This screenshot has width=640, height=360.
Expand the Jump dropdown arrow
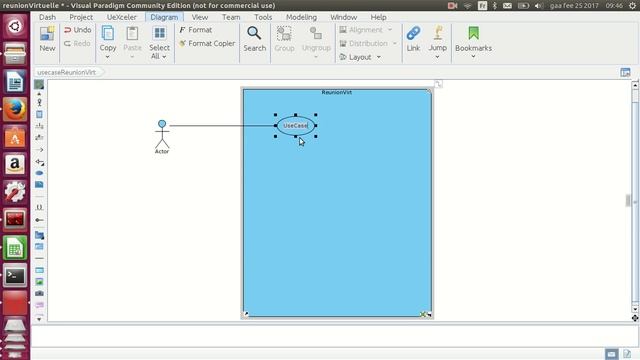tap(438, 57)
